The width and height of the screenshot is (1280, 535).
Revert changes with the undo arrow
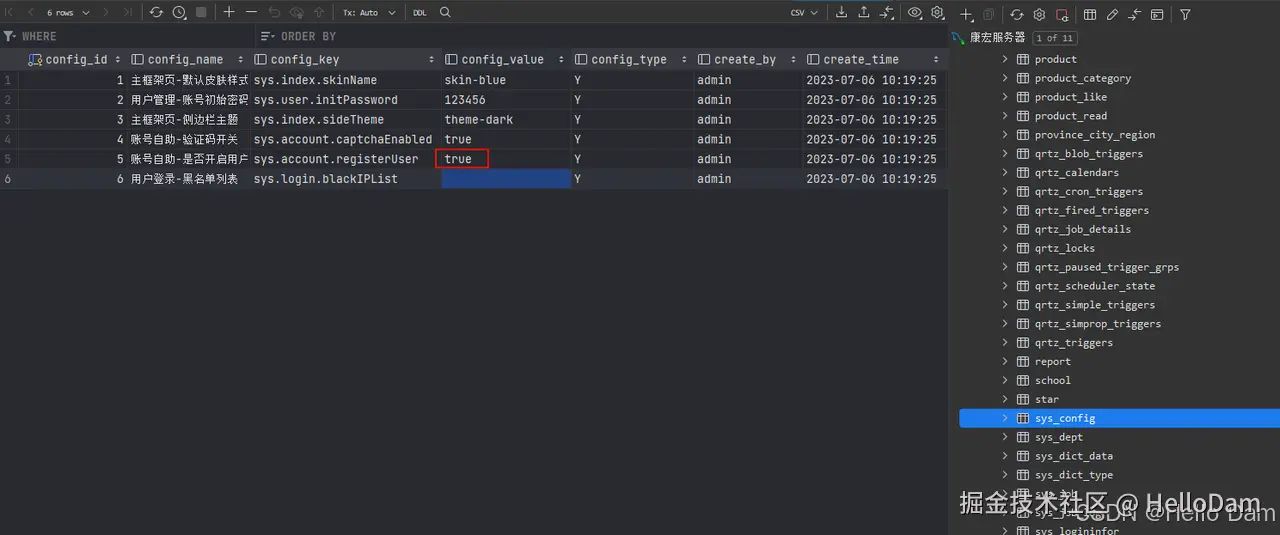tap(274, 13)
